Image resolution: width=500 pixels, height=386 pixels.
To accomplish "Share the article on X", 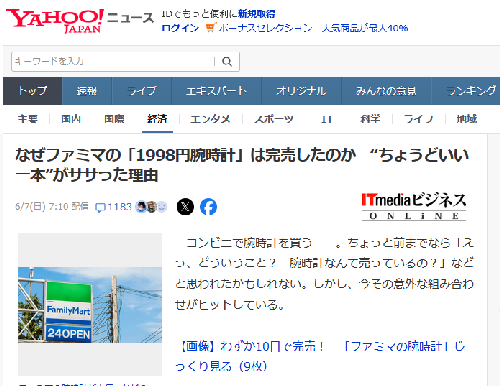I will 185,207.
